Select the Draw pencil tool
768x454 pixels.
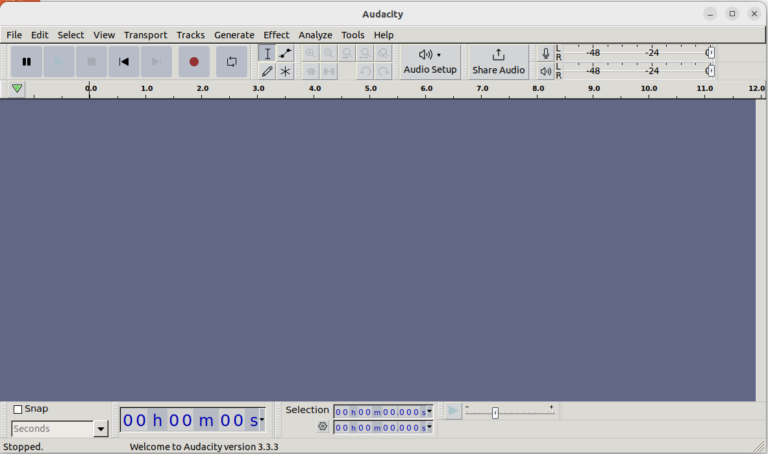pyautogui.click(x=267, y=72)
